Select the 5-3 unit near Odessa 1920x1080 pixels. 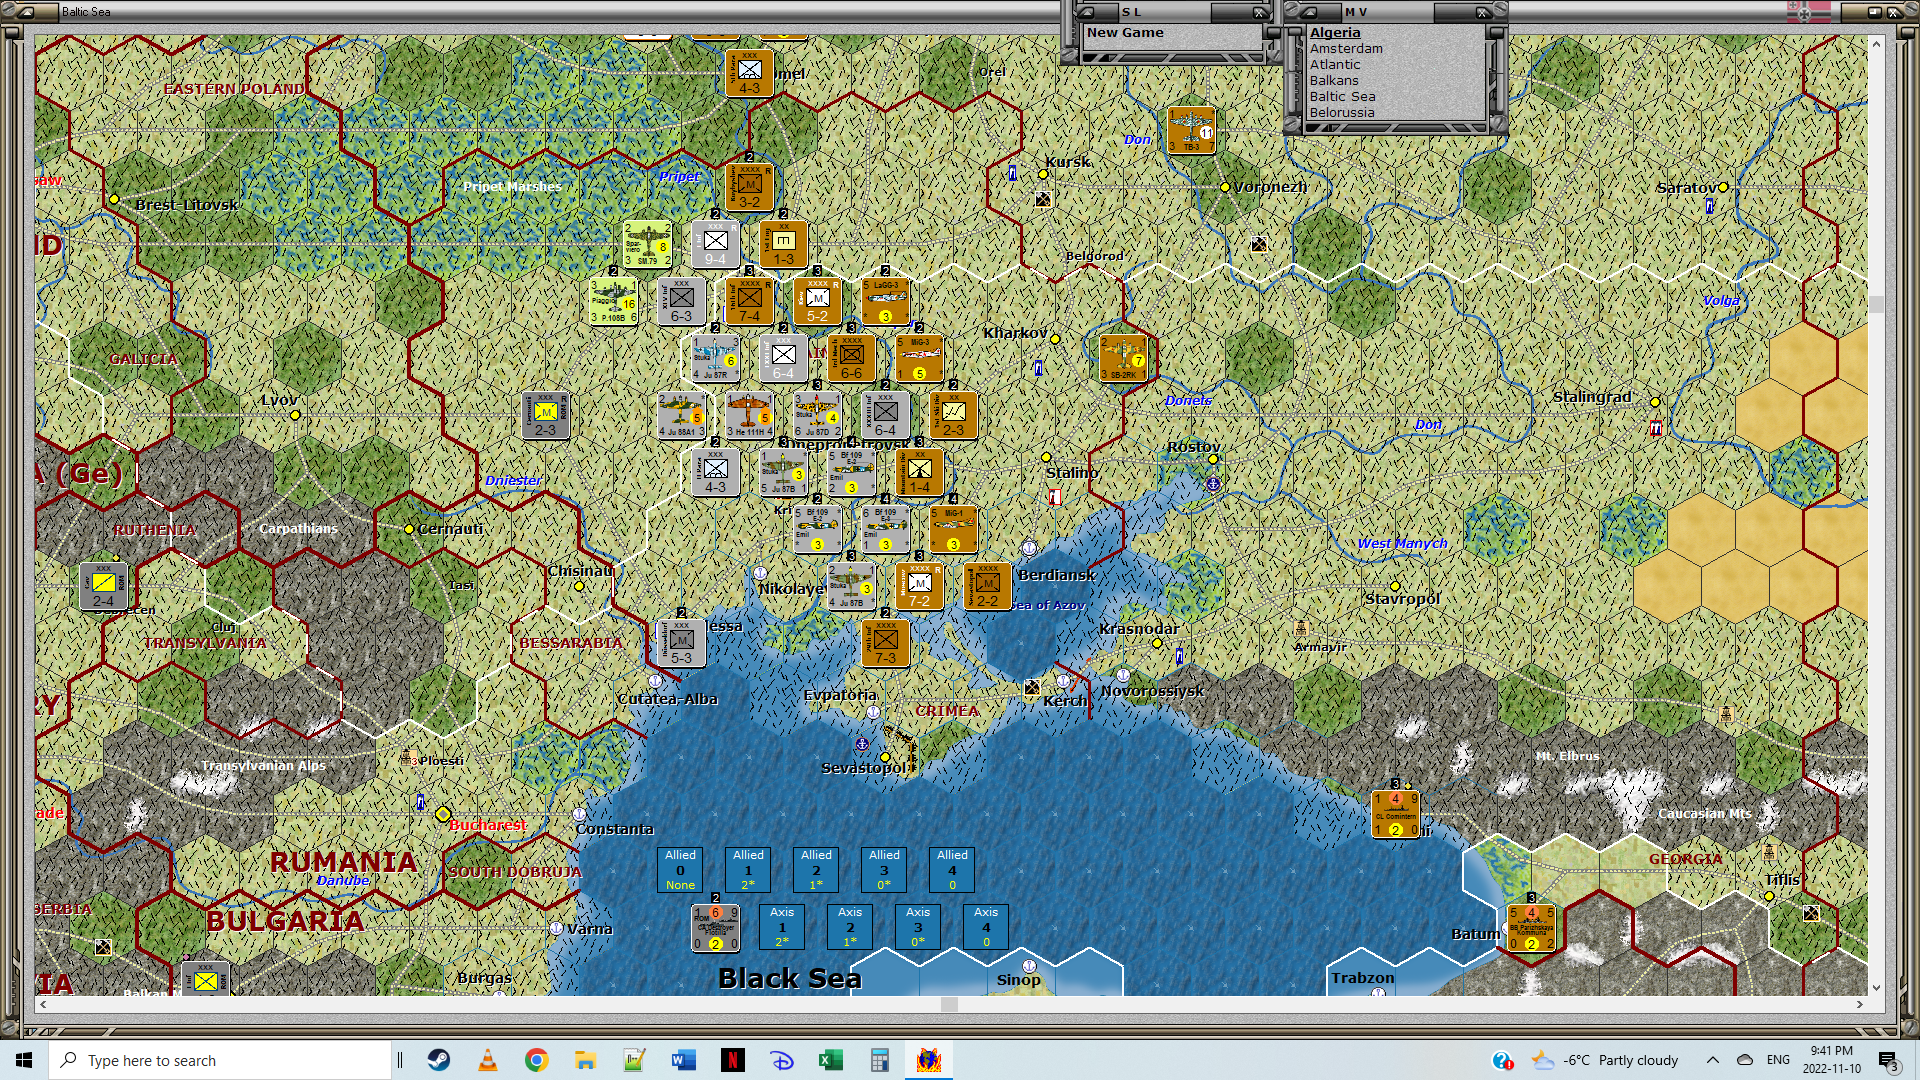point(681,643)
